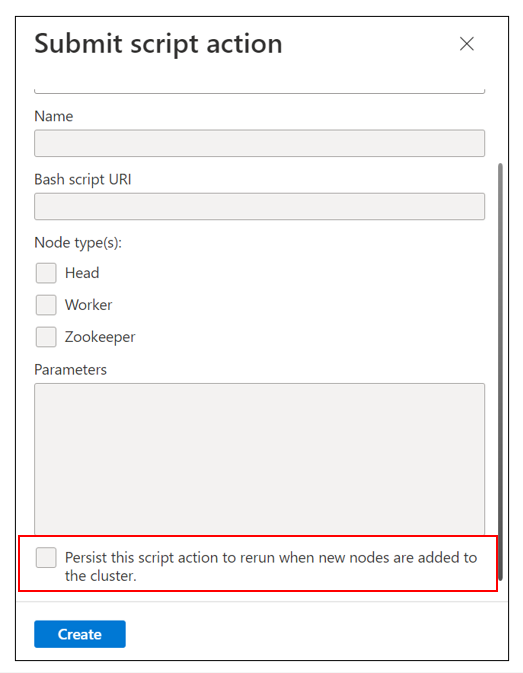523x673 pixels.
Task: Click the Zookeeper label text
Action: (100, 337)
